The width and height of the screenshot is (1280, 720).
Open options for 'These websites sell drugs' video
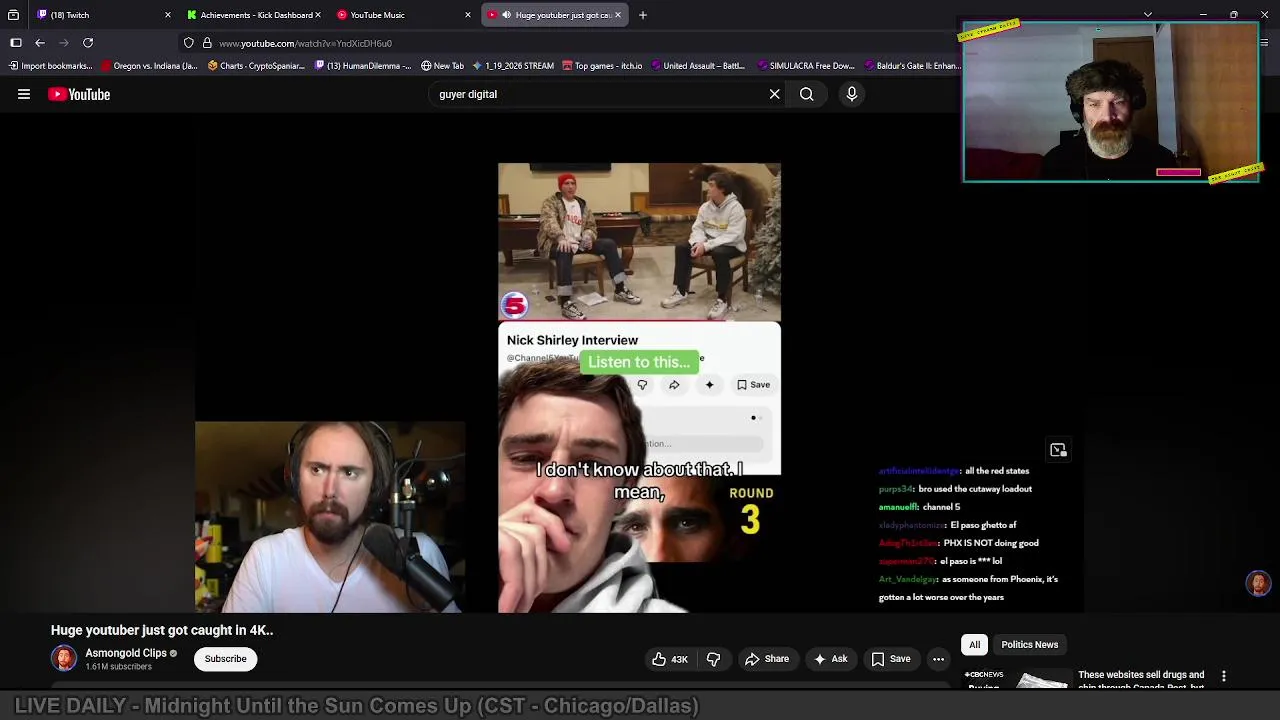tap(1223, 676)
